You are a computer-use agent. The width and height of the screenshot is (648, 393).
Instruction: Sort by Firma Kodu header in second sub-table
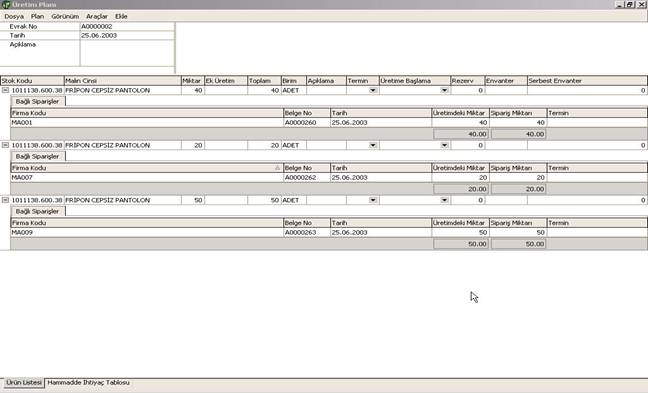(x=147, y=168)
